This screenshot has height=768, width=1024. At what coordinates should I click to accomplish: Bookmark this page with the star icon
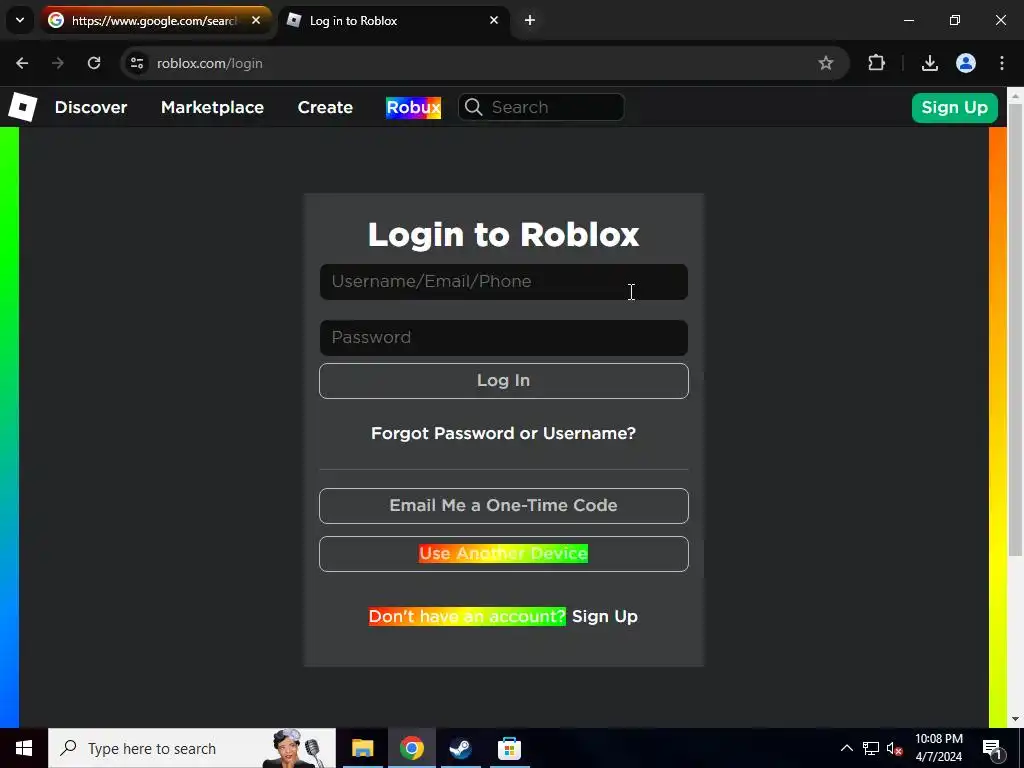coord(825,63)
